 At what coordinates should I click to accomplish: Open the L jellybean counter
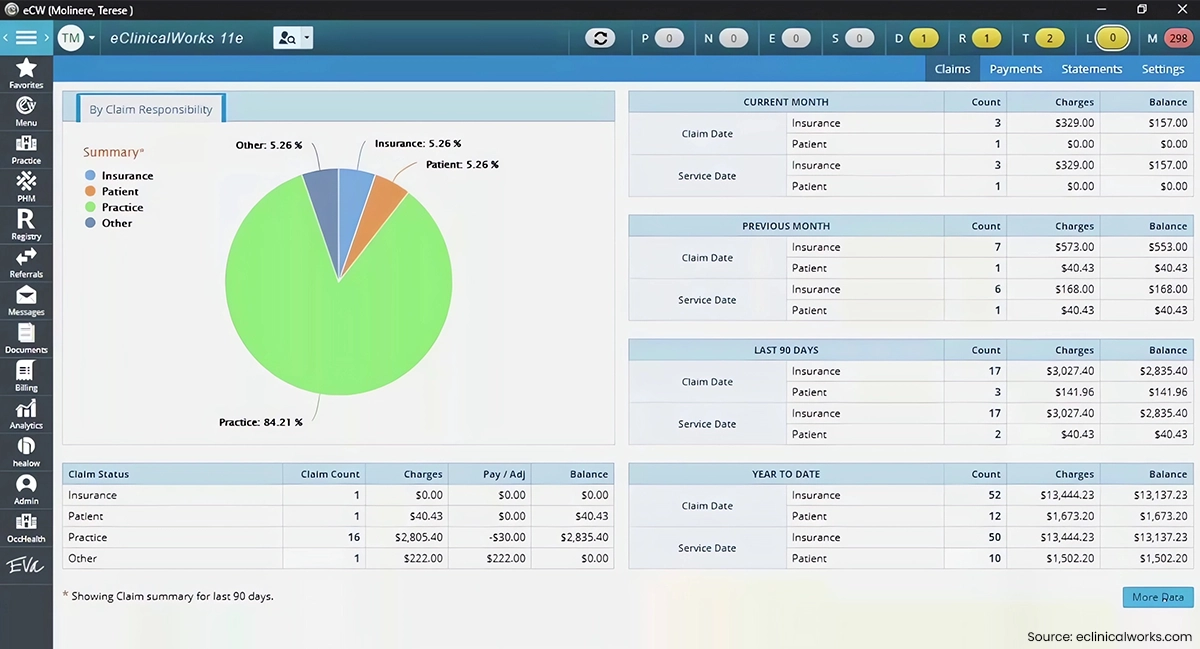click(1112, 39)
